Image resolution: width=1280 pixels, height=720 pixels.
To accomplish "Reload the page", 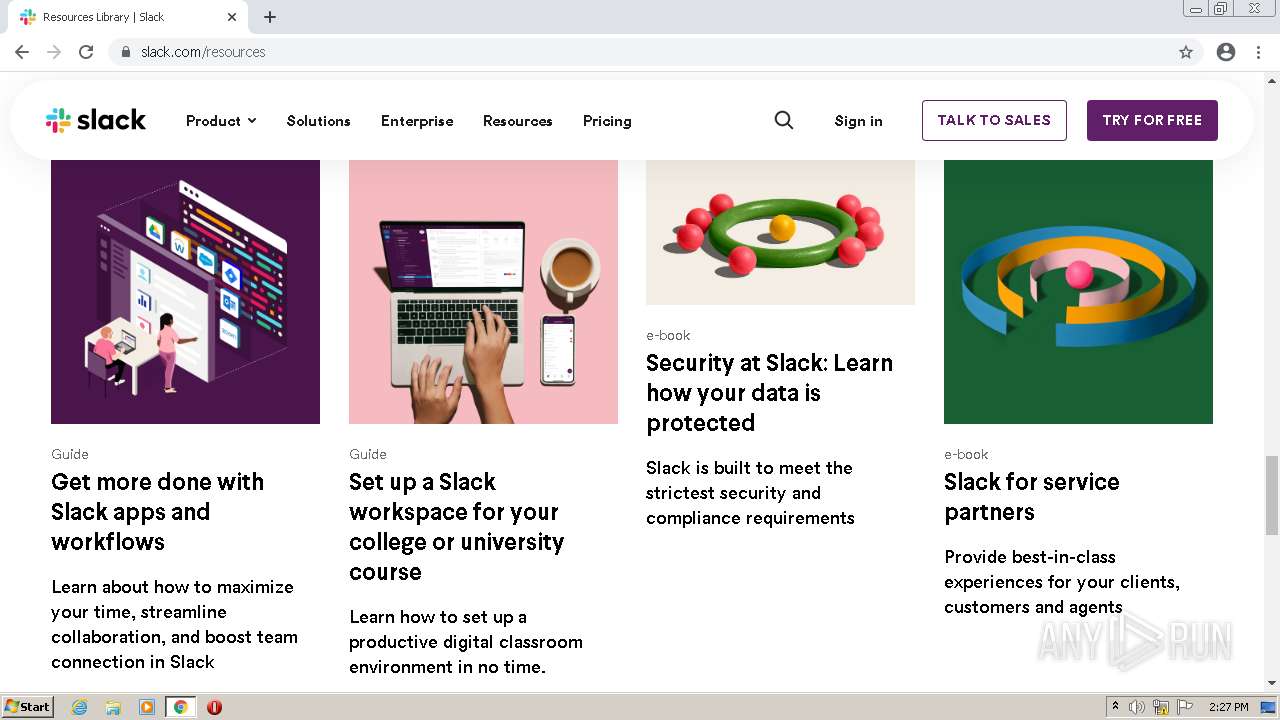I will (86, 52).
